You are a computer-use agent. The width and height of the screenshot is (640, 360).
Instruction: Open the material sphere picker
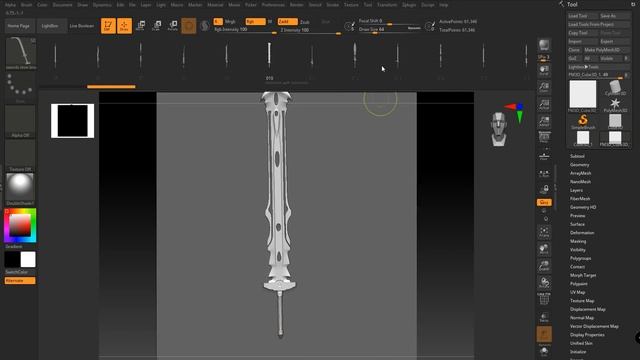20,189
